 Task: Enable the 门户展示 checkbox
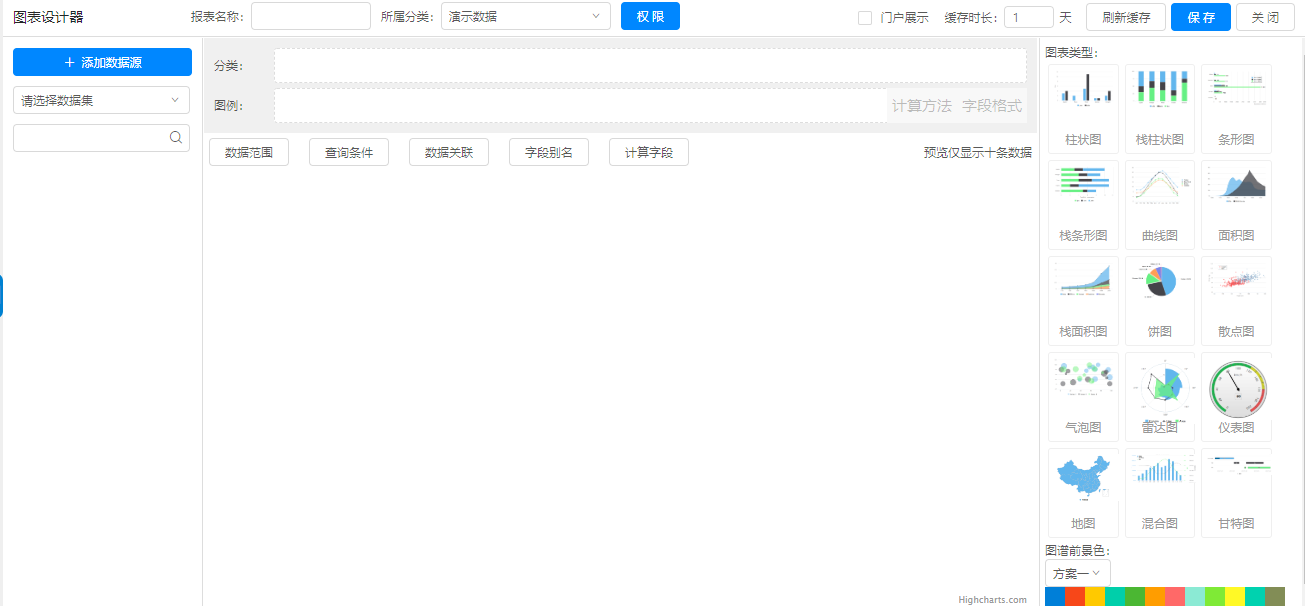(865, 17)
